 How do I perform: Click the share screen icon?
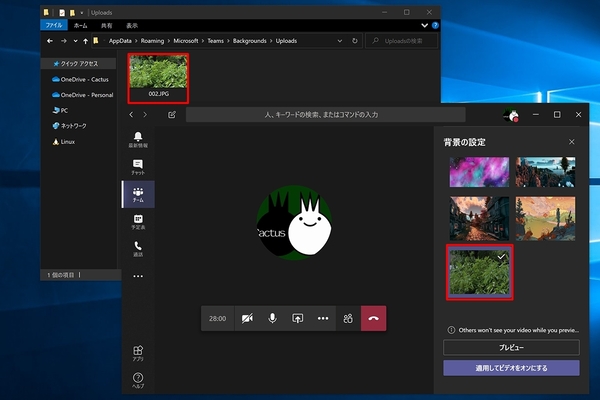tap(297, 318)
